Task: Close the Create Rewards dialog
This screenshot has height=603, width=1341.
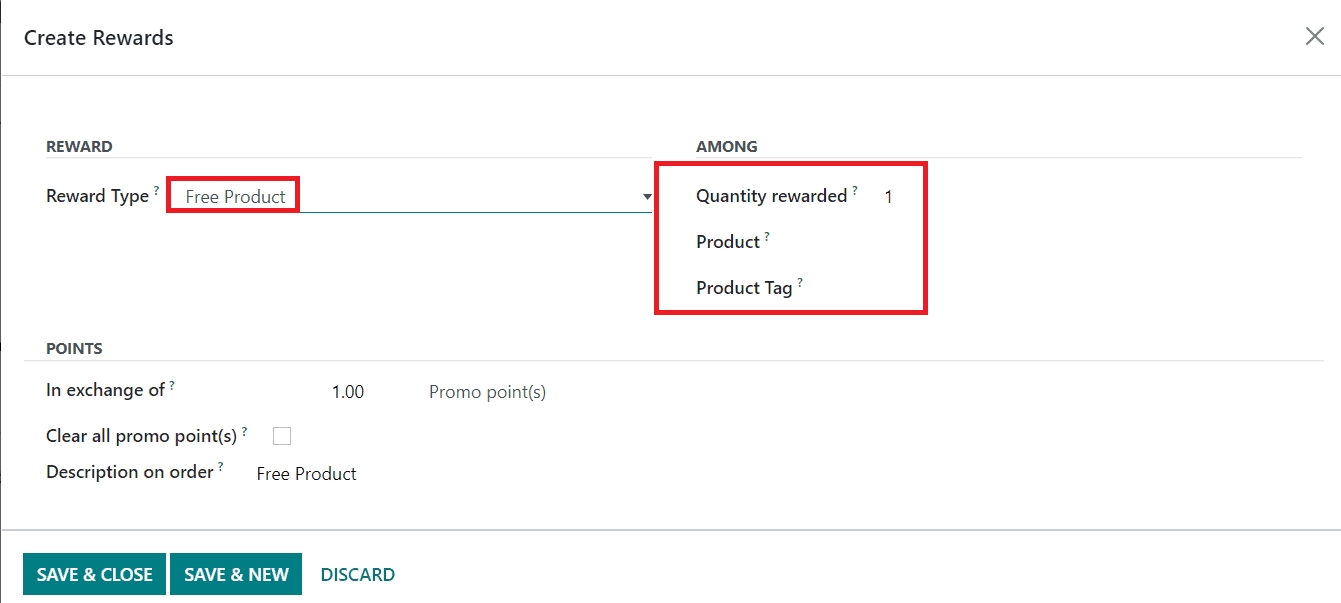Action: (x=1314, y=37)
